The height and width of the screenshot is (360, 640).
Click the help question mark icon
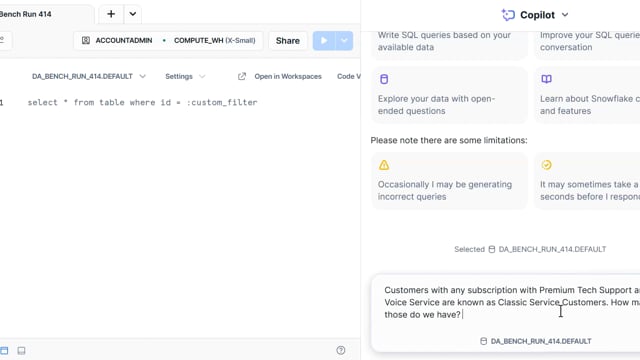pos(341,350)
